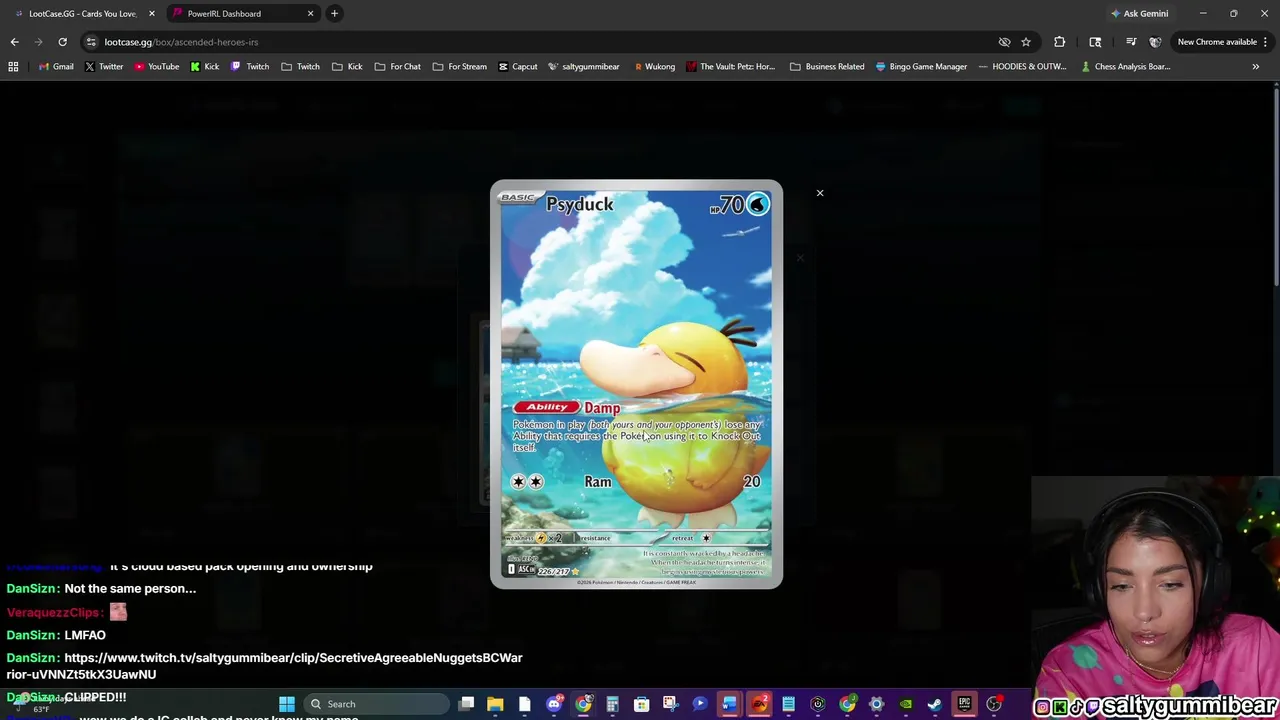The width and height of the screenshot is (1280, 720).
Task: Open the Twitter bookmark
Action: pyautogui.click(x=104, y=67)
